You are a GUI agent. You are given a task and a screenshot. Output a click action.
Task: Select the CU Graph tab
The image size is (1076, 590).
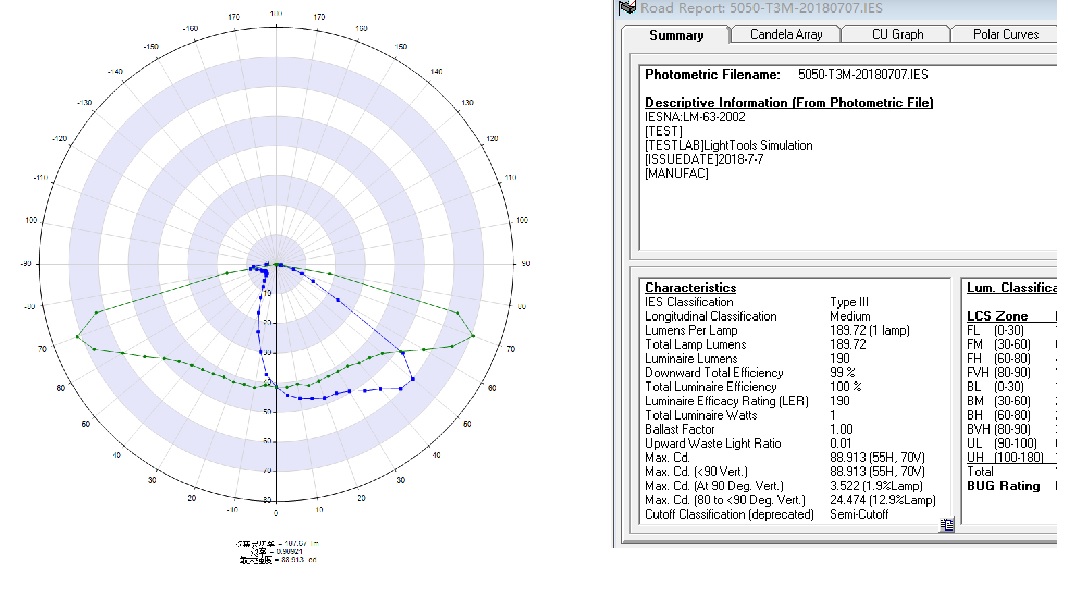tap(895, 35)
